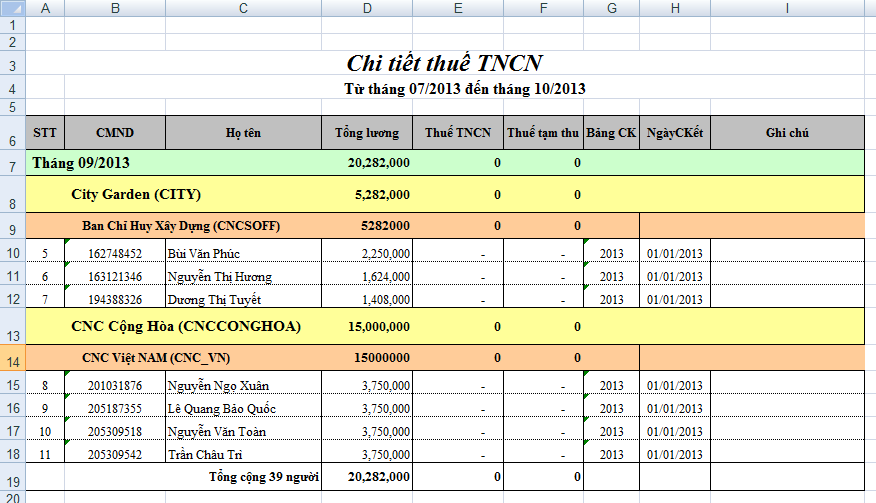Select row 14 header
The height and width of the screenshot is (503, 876).
point(13,358)
